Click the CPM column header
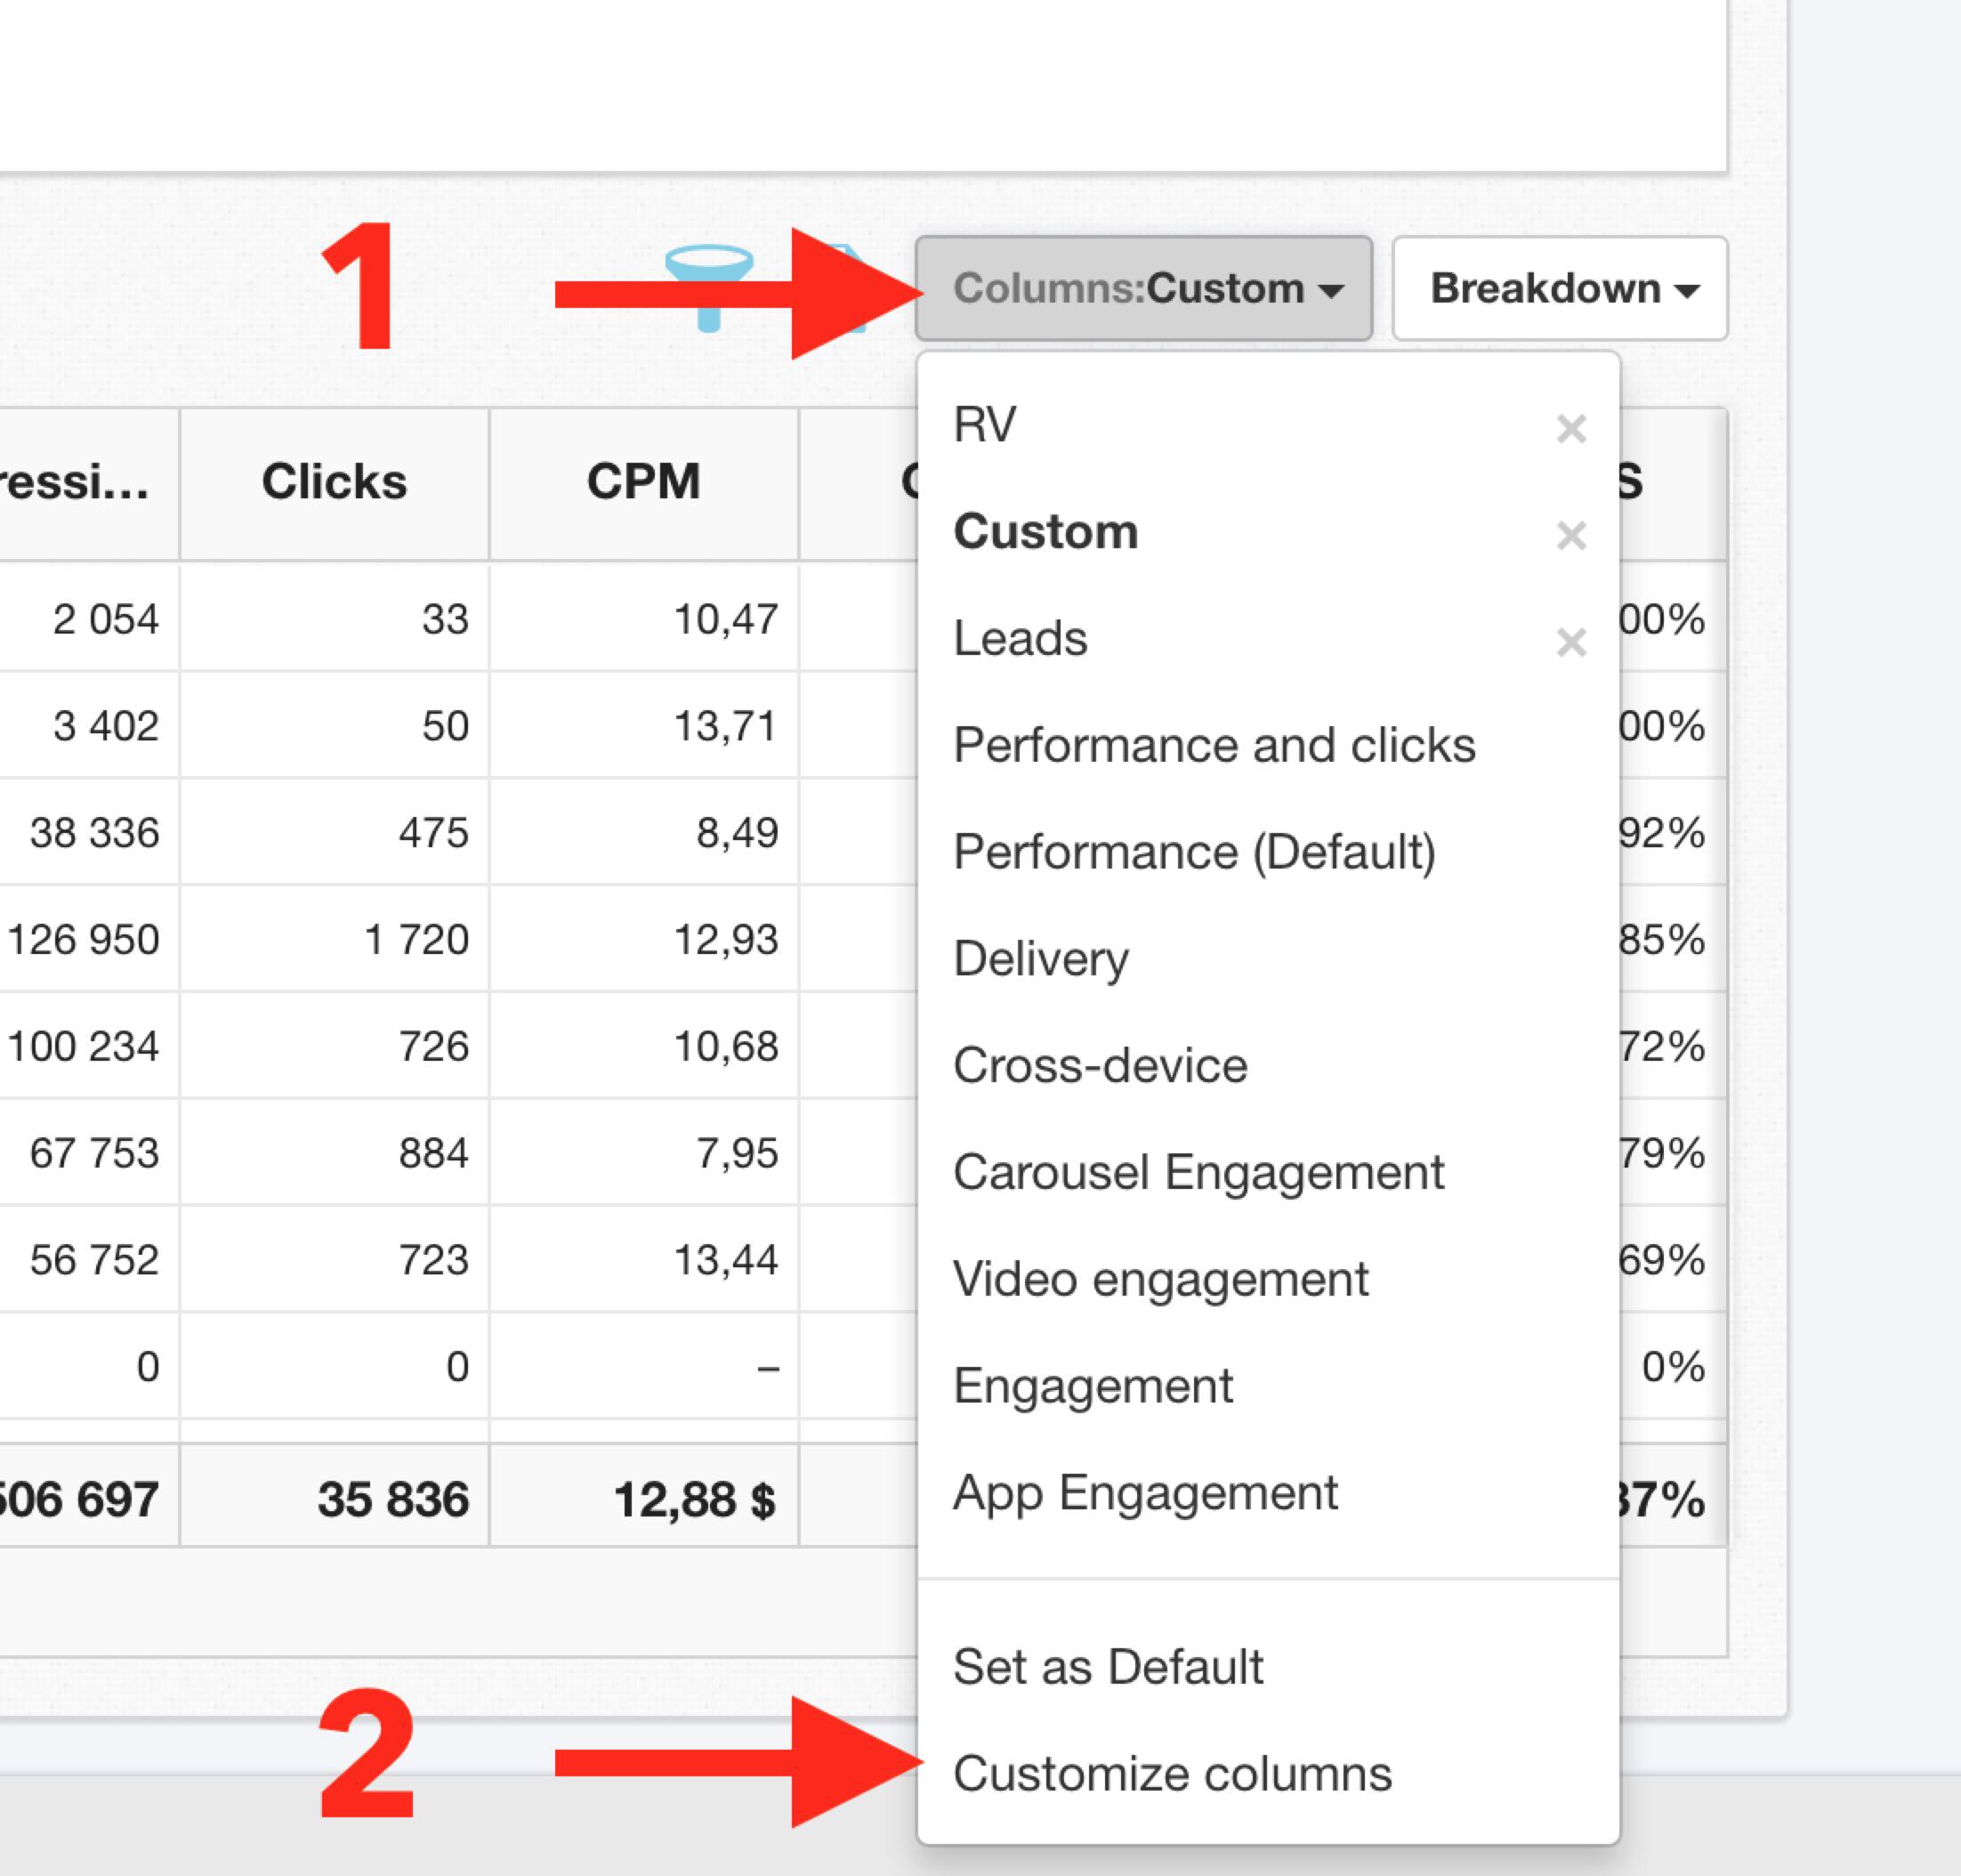Viewport: 1961px width, 1876px height. coord(643,482)
